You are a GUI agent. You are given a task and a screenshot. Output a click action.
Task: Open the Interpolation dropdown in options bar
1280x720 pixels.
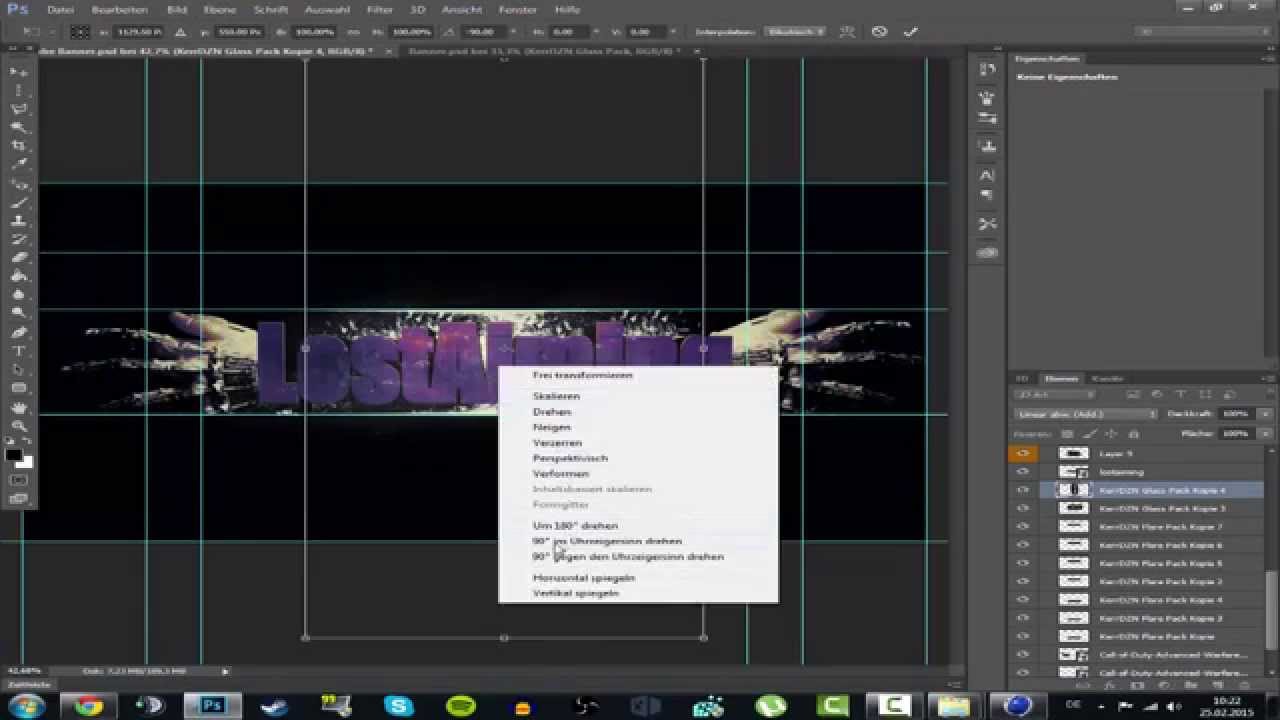tap(797, 32)
